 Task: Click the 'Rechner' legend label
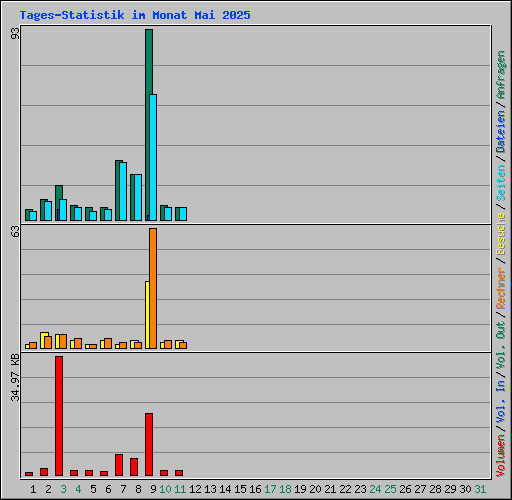(x=501, y=288)
